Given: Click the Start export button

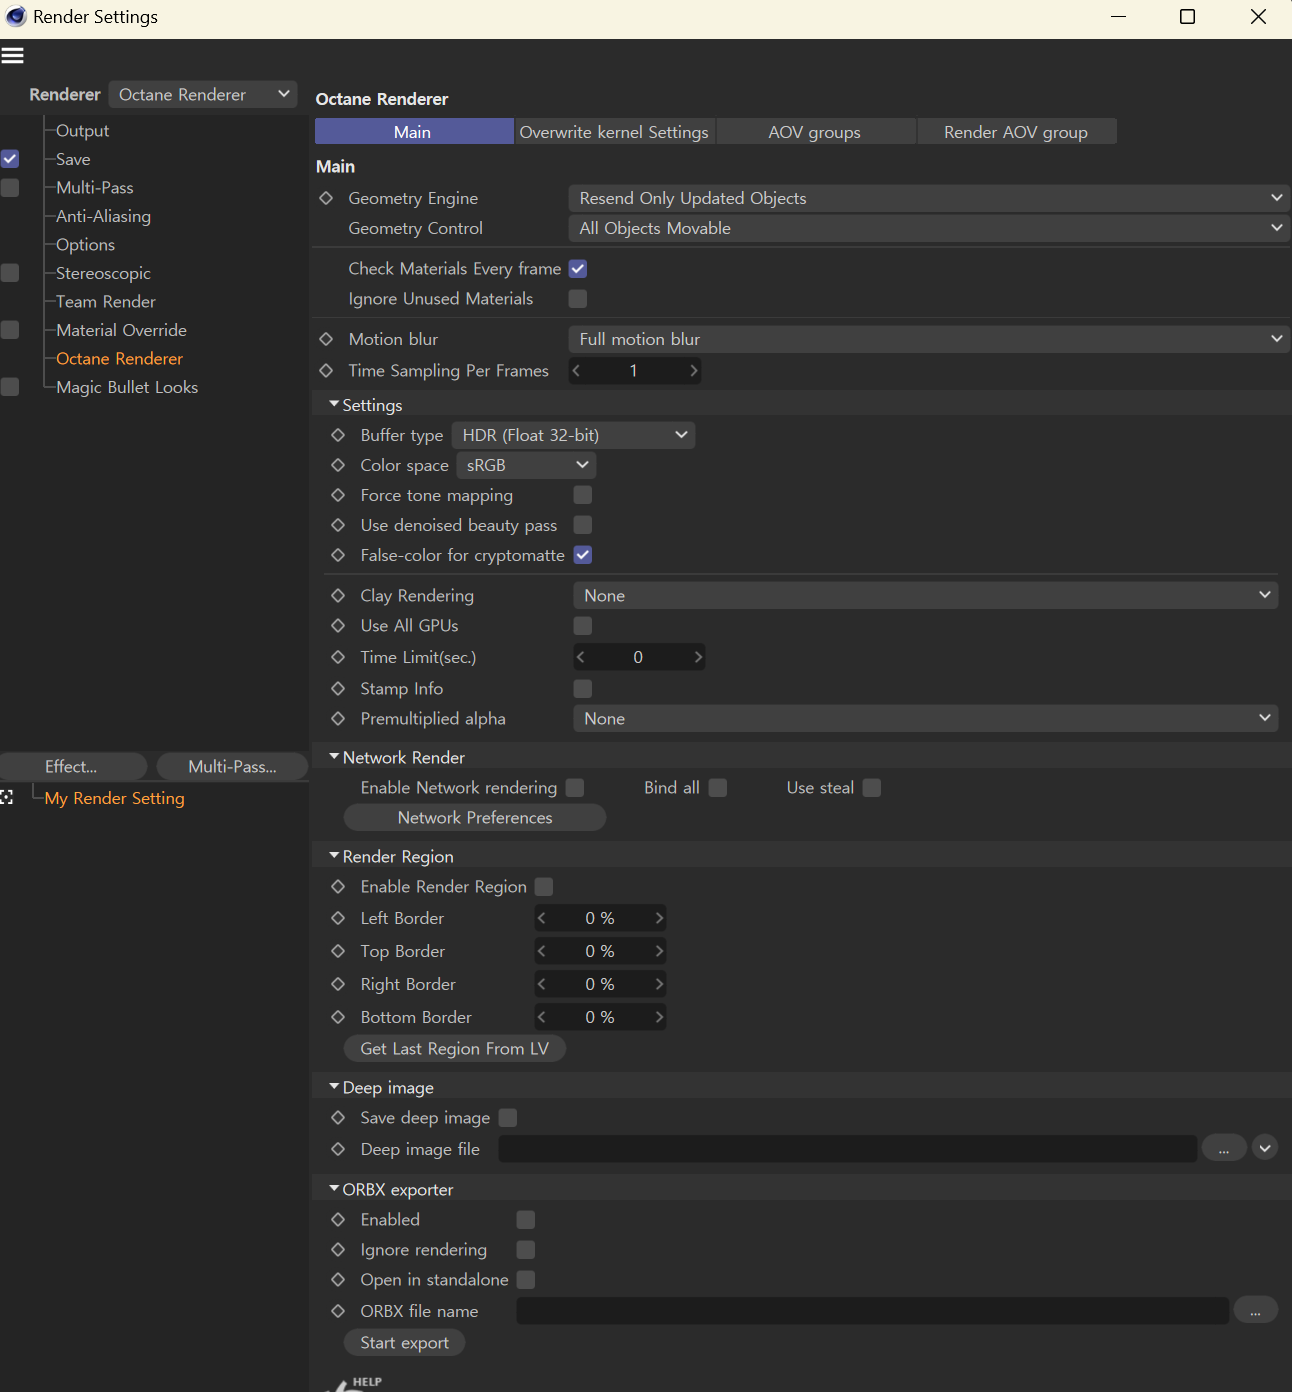Looking at the screenshot, I should point(405,1343).
